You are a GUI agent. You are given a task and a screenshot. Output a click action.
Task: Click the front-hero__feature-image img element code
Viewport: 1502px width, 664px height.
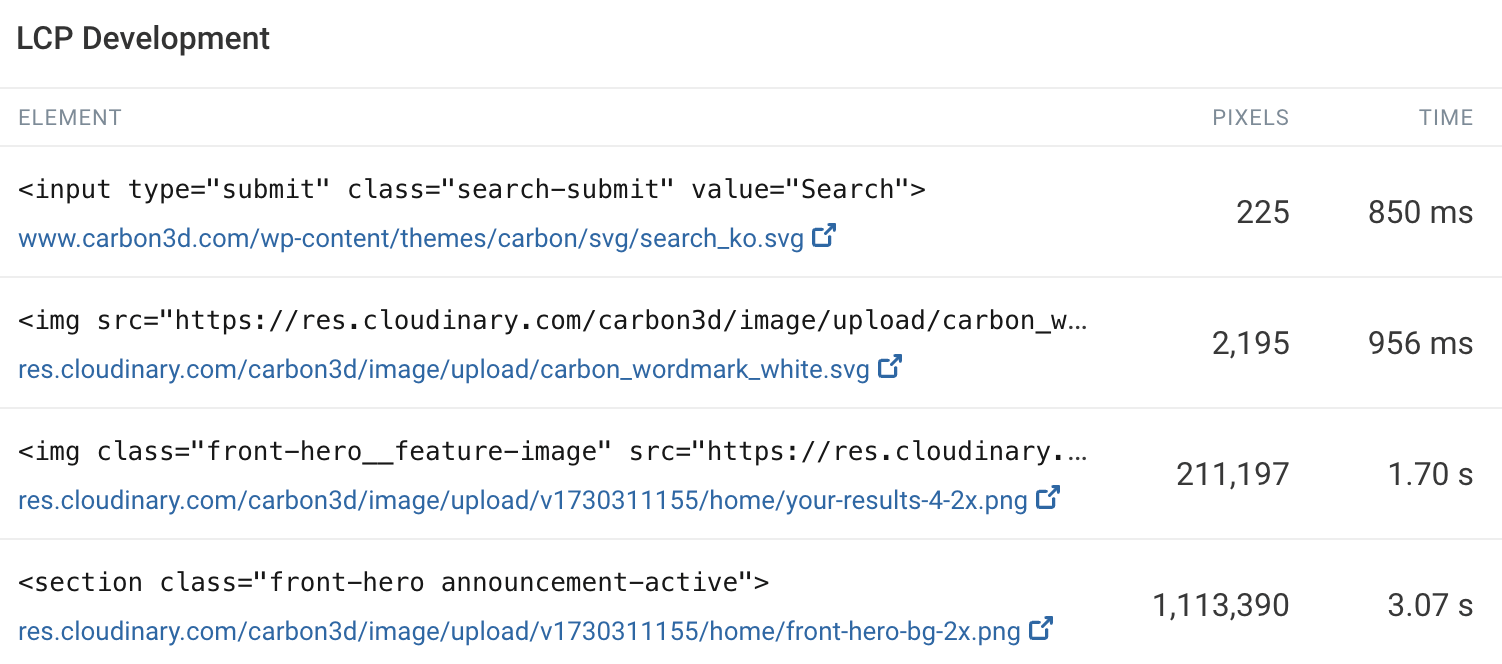click(x=553, y=451)
